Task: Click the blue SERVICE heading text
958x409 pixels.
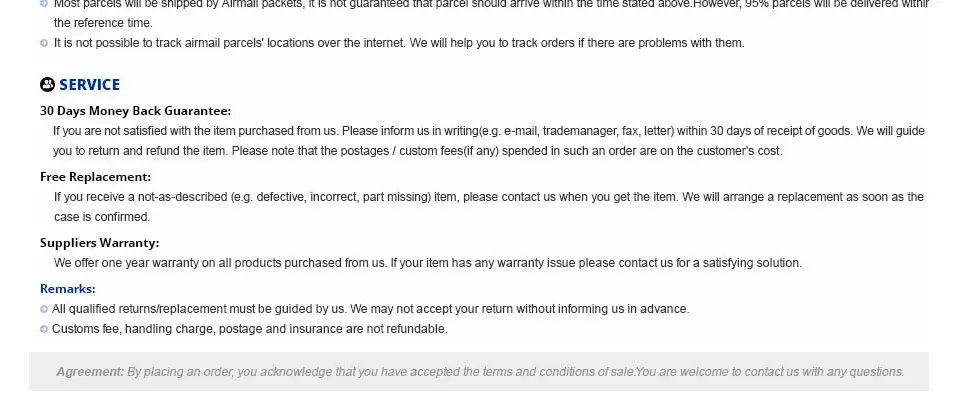Action: tap(89, 85)
